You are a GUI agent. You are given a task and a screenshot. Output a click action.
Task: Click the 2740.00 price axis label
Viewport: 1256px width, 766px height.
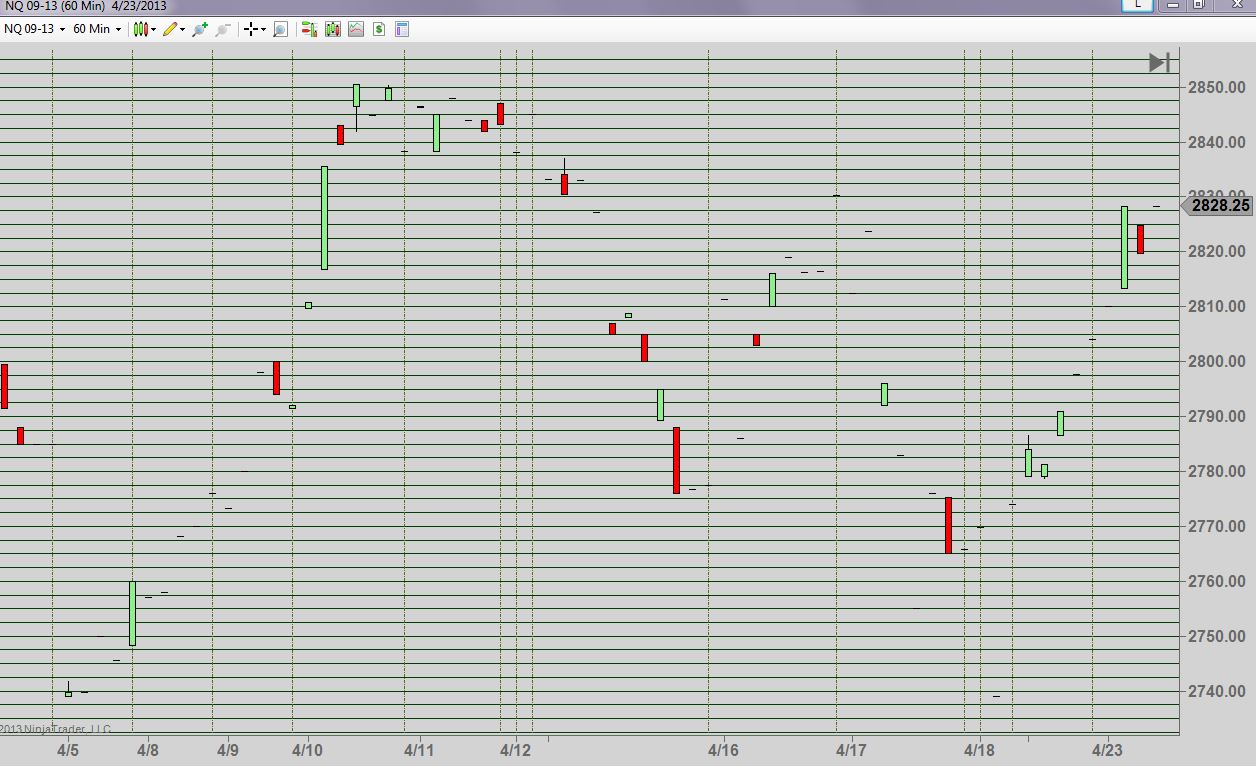[1217, 691]
